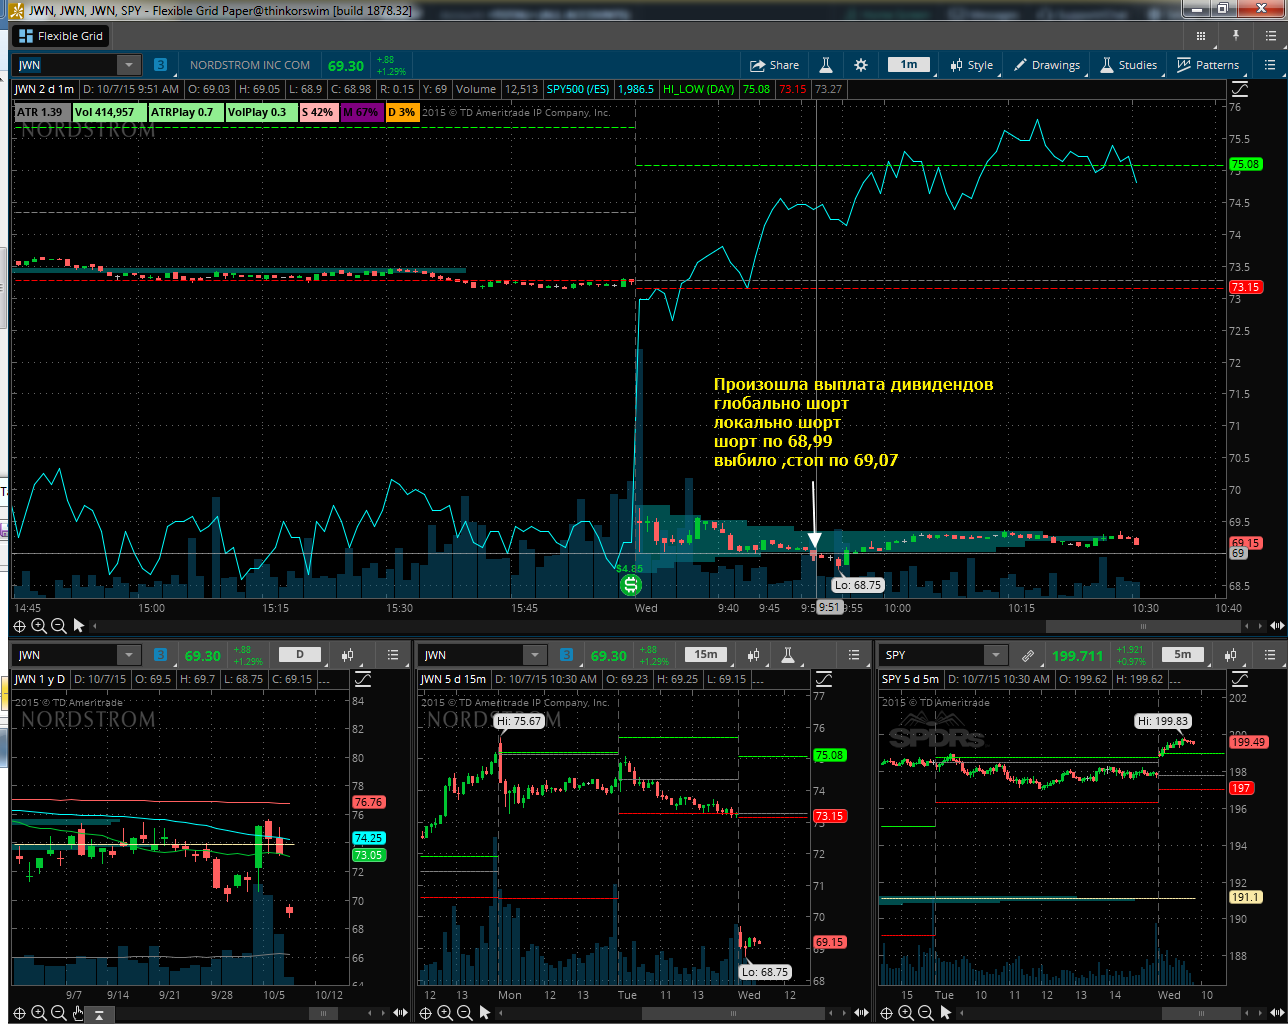Open main chart list menu icon
Image resolution: width=1288 pixels, height=1024 pixels.
[x=1270, y=65]
